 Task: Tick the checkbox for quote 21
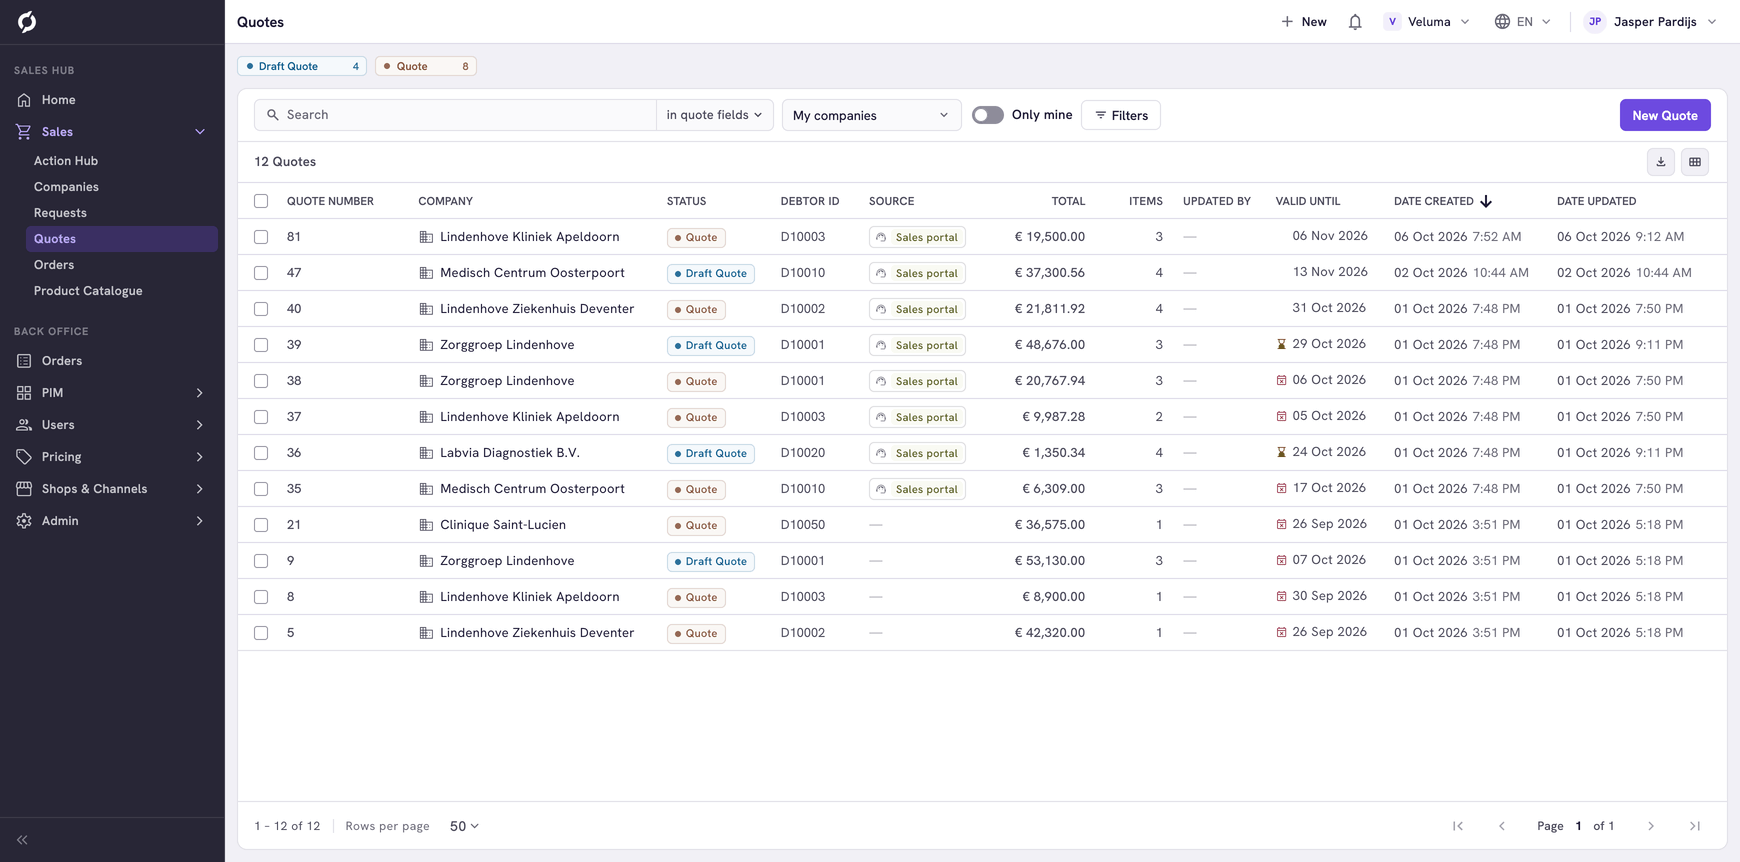261,525
